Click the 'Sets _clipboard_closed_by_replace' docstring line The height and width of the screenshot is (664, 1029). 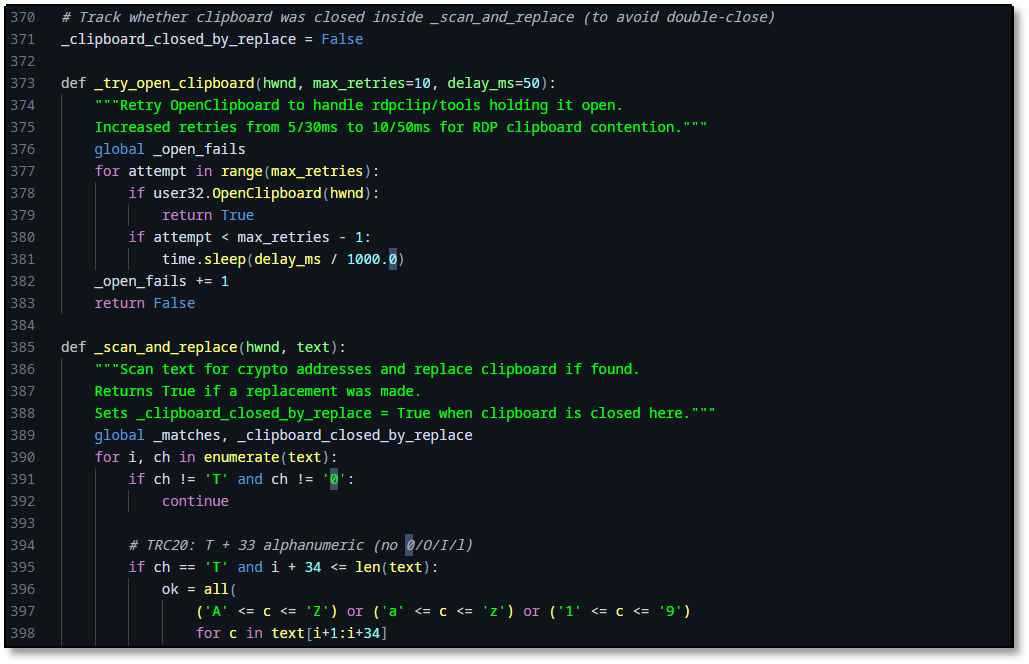click(x=405, y=413)
